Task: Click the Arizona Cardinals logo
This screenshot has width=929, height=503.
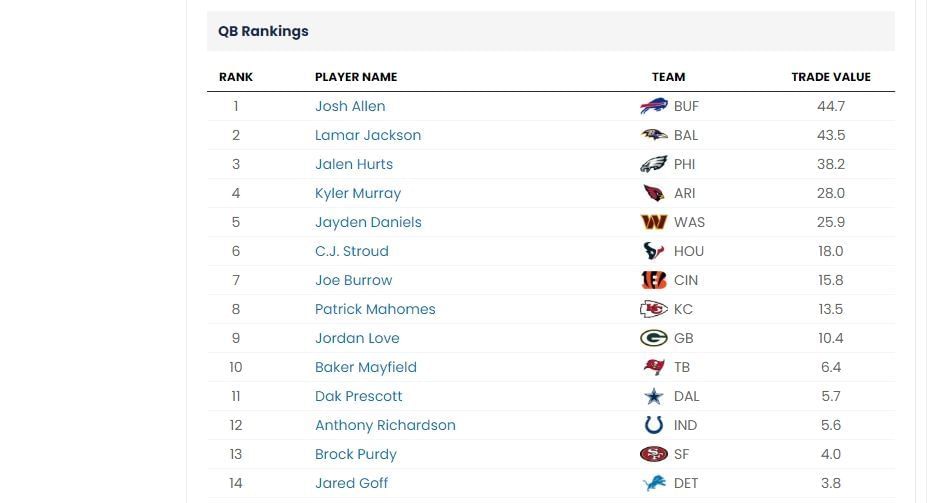Action: tap(654, 193)
